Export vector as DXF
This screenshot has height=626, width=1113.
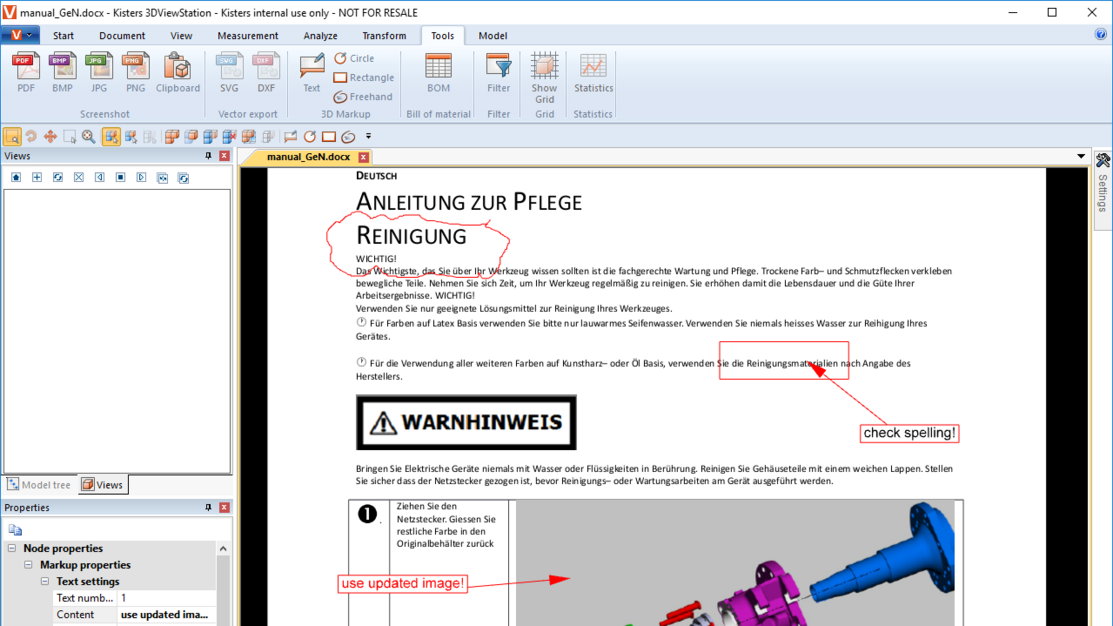coord(265,72)
